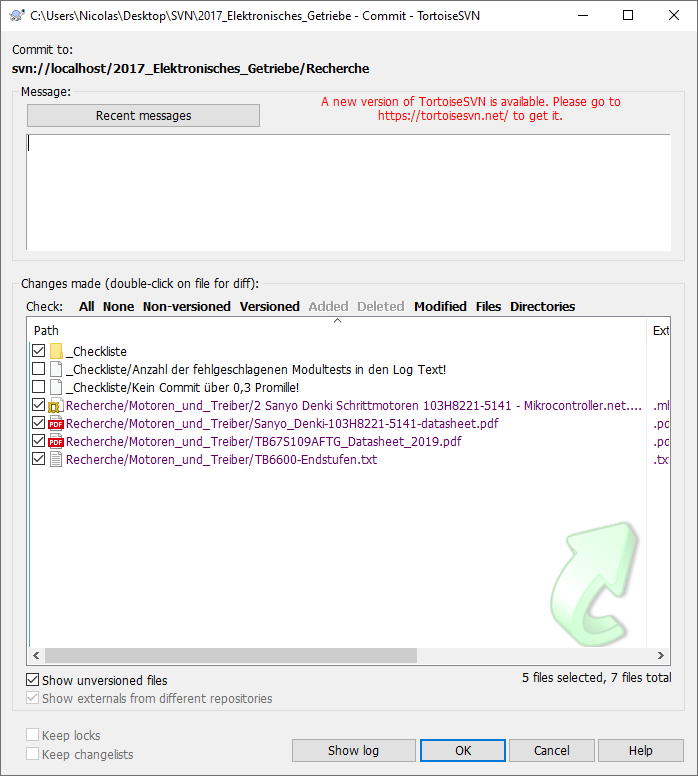Click the horizontal scrollbar thumb in file list
Screen dimensions: 698x776
231,655
